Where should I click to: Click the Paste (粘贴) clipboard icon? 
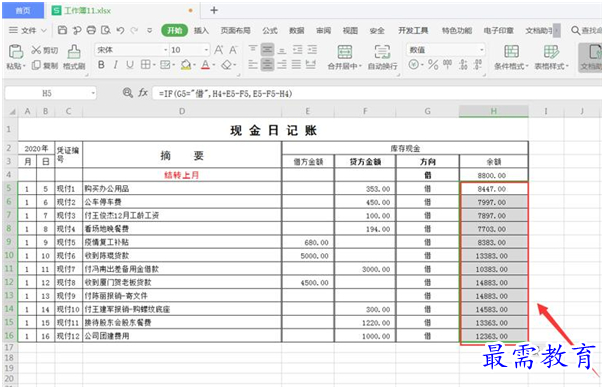click(16, 52)
